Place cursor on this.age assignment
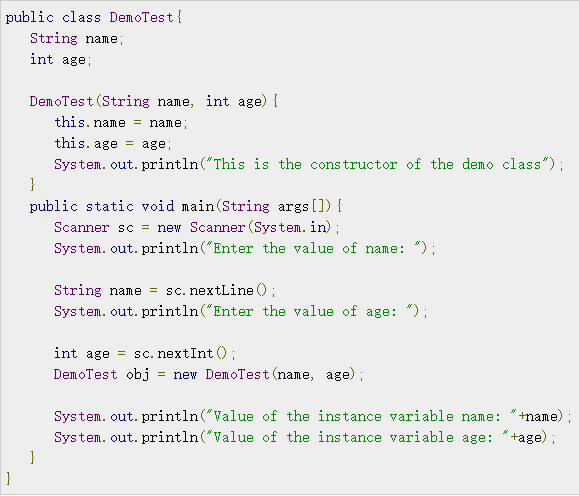579x496 pixels. pyautogui.click(x=113, y=143)
